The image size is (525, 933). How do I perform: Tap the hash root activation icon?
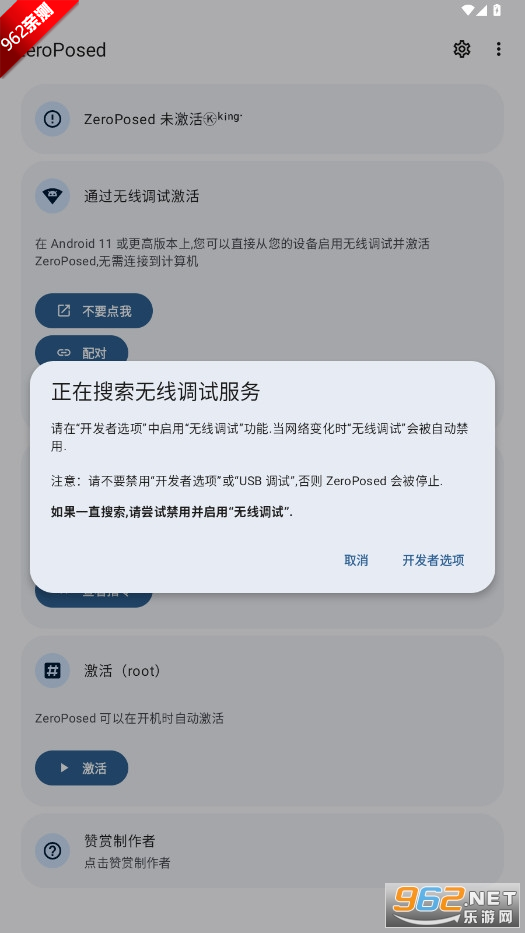(x=52, y=671)
